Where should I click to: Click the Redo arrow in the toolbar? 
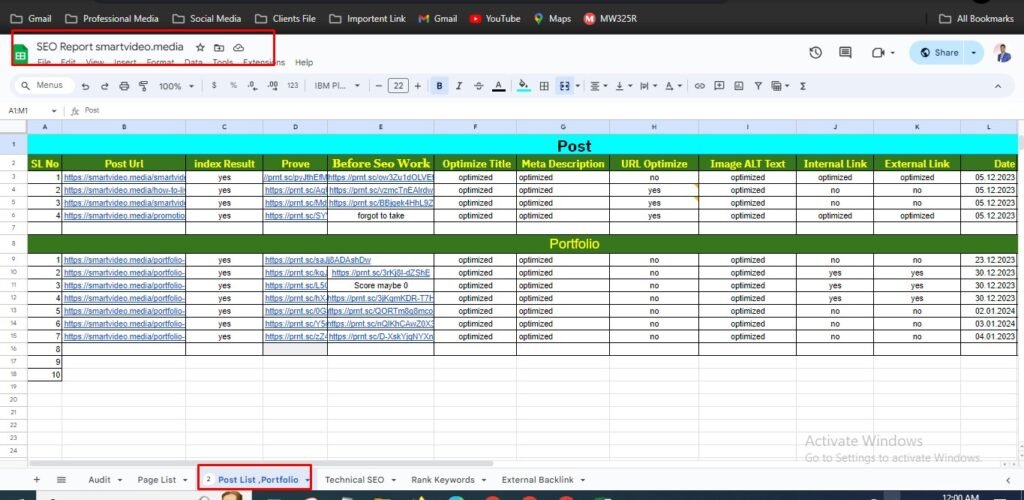pos(104,86)
